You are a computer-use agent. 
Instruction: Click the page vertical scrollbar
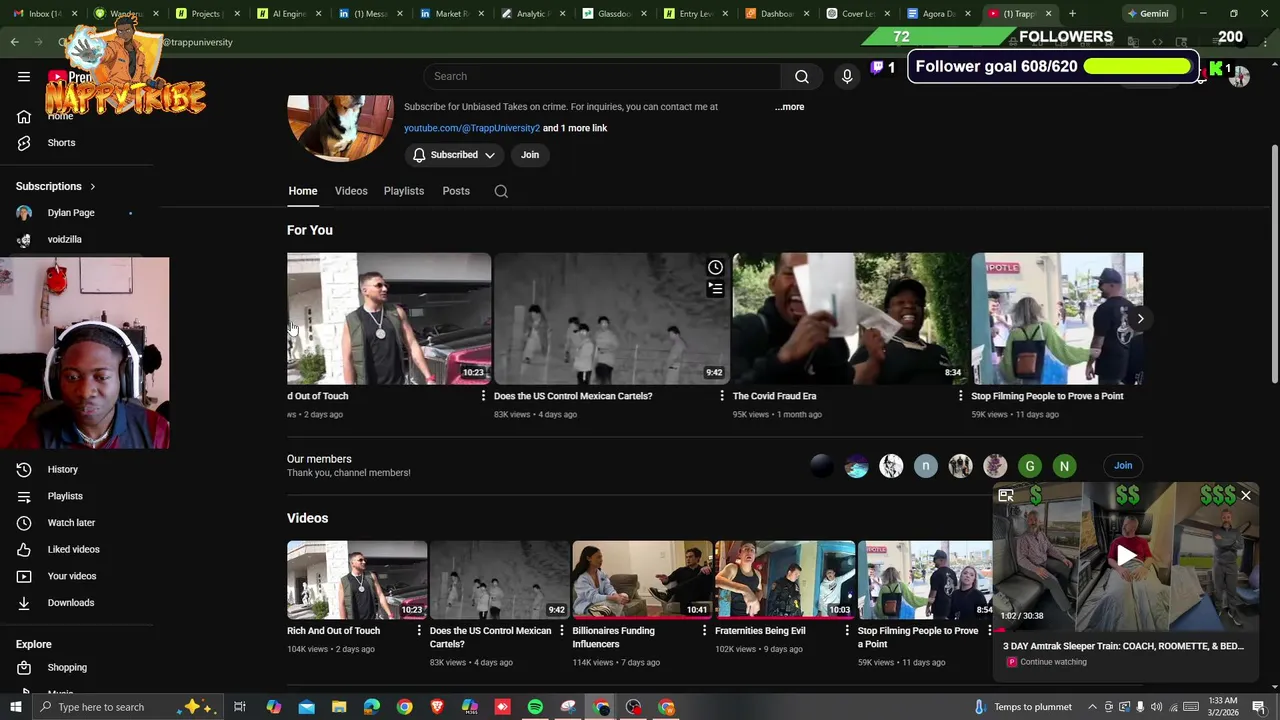pos(1274,262)
